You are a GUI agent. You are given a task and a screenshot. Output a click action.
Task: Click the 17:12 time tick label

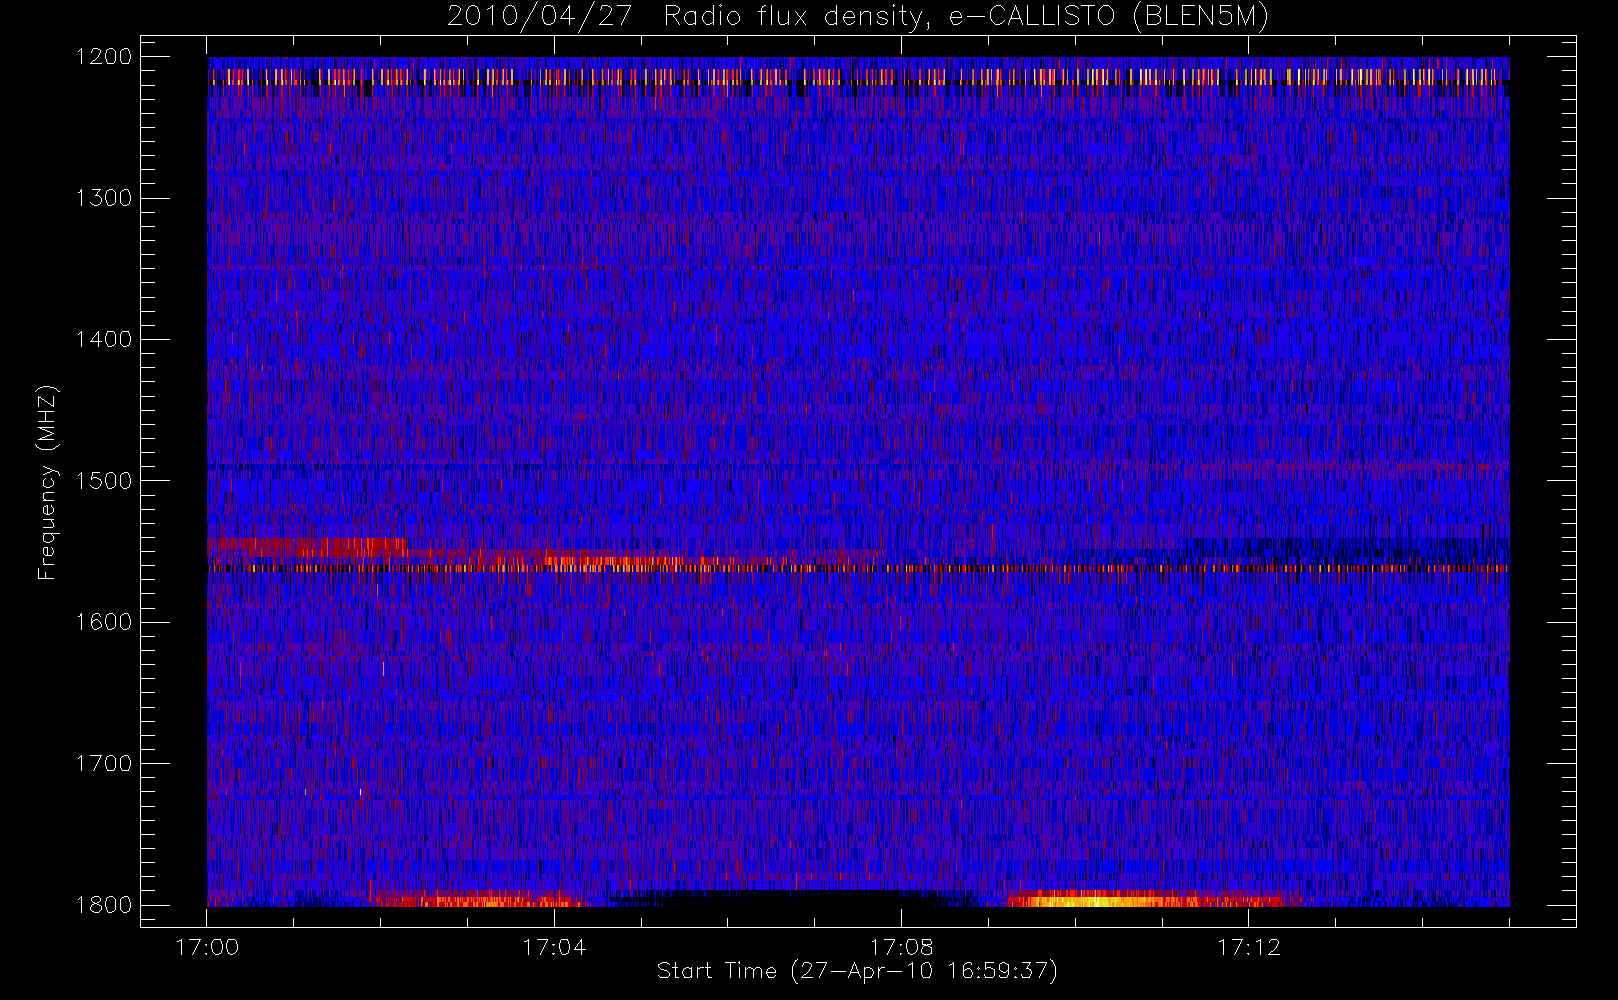click(1248, 947)
